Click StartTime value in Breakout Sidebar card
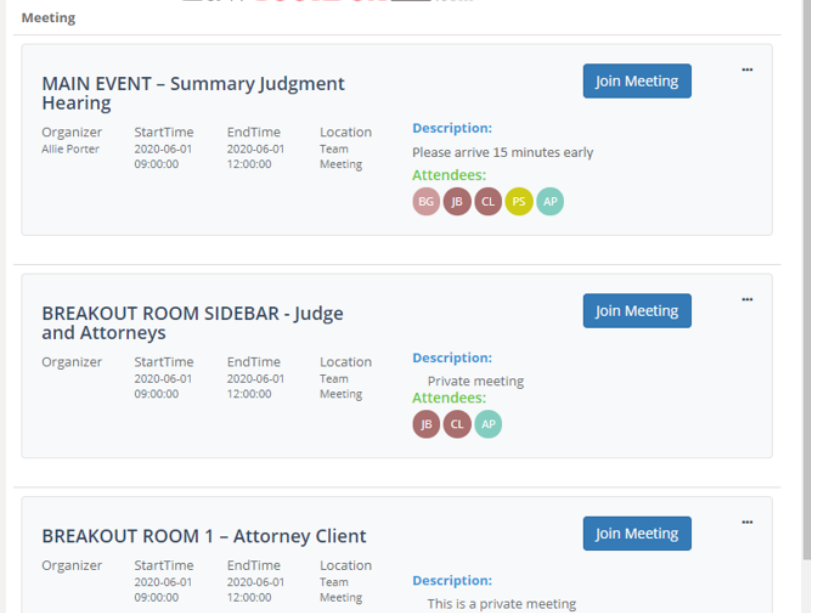 coord(163,386)
